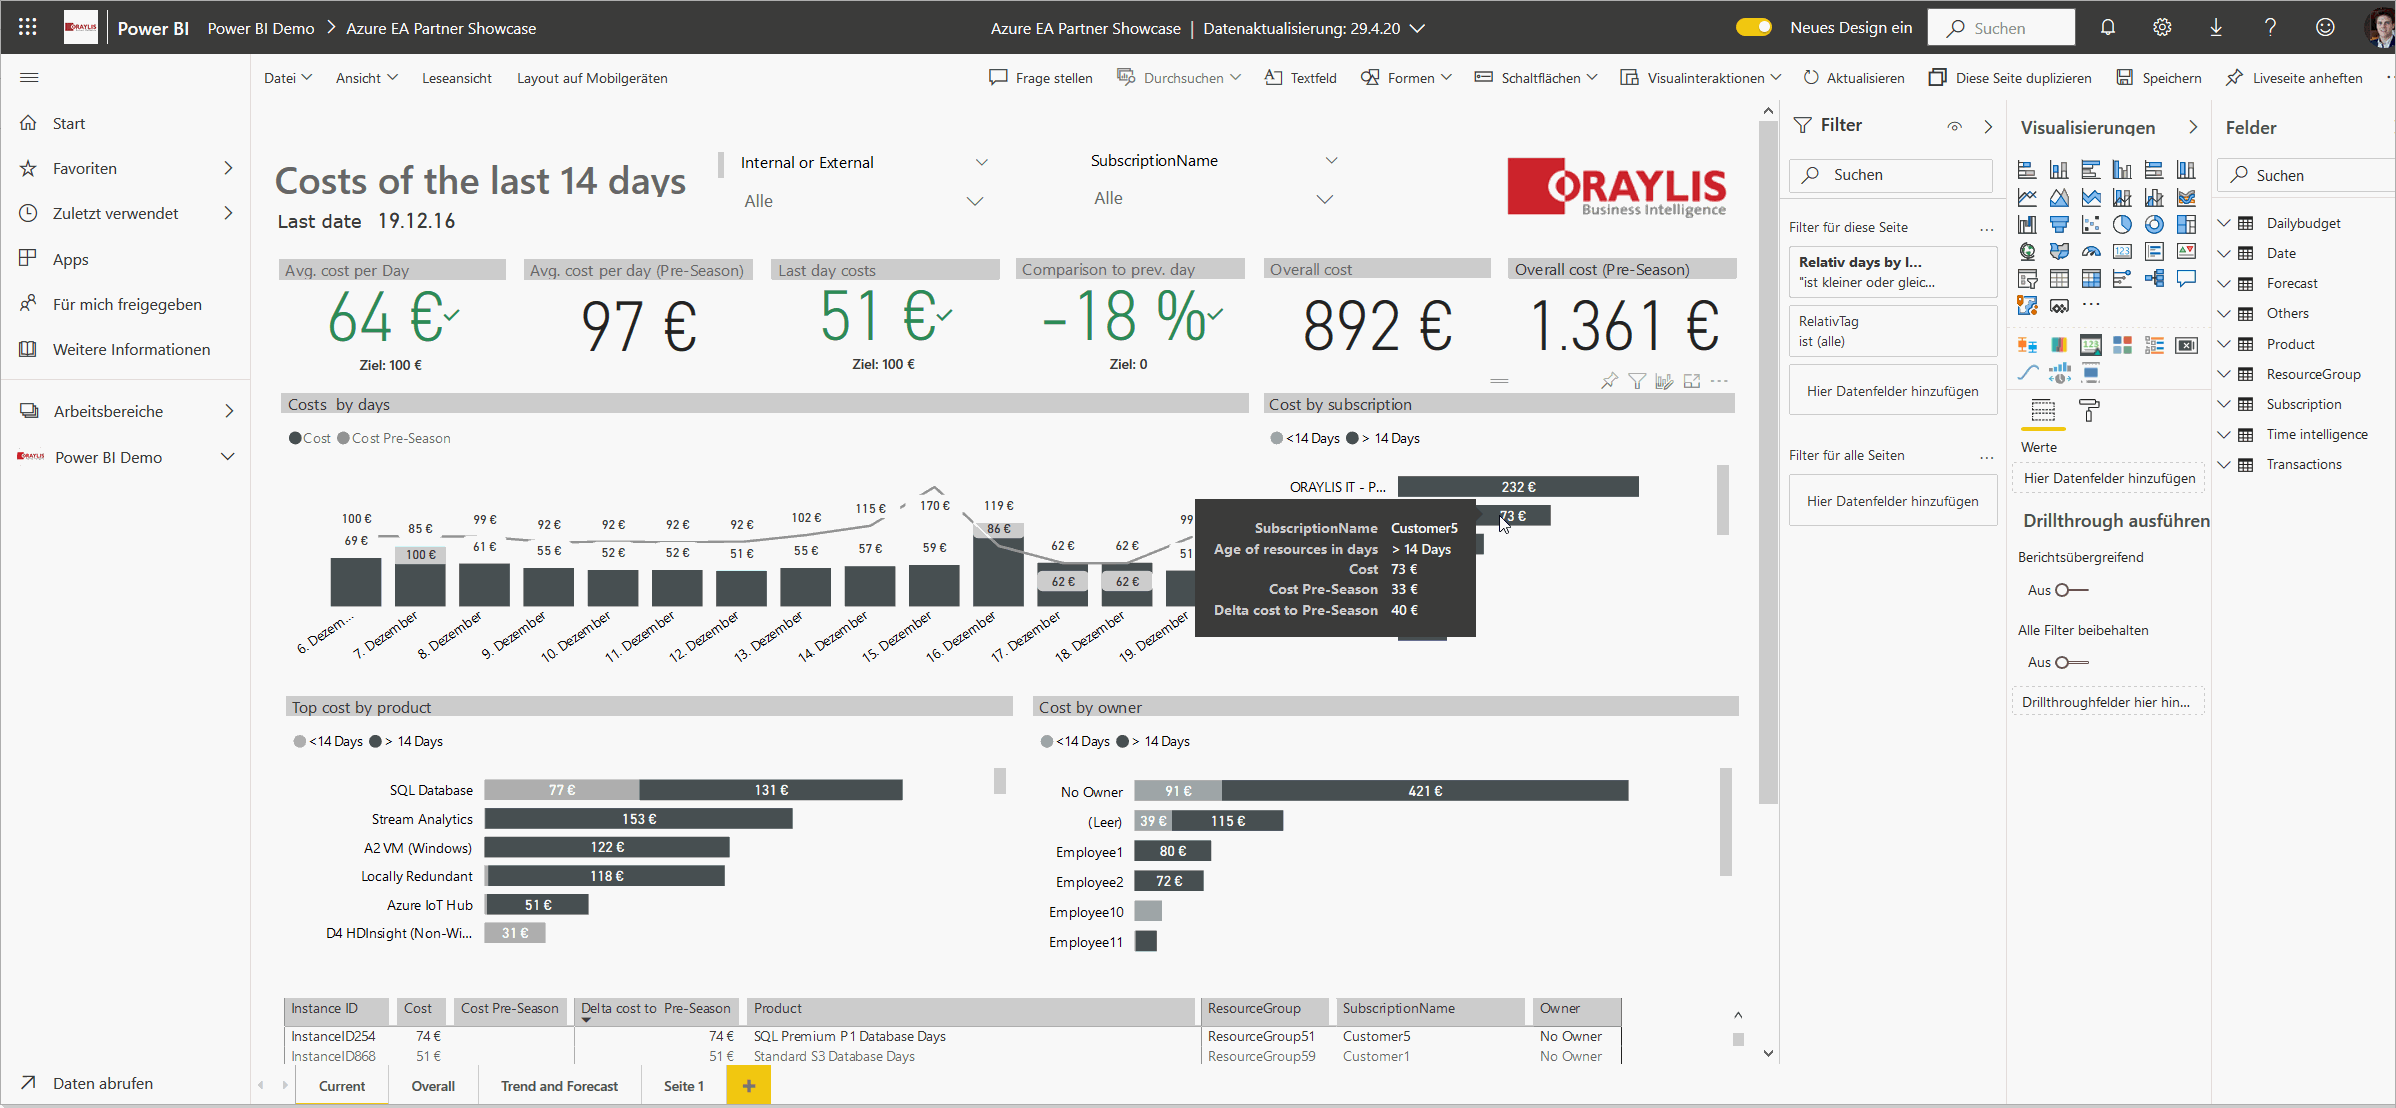Open help question mark icon
The height and width of the screenshot is (1108, 2396).
point(2270,27)
